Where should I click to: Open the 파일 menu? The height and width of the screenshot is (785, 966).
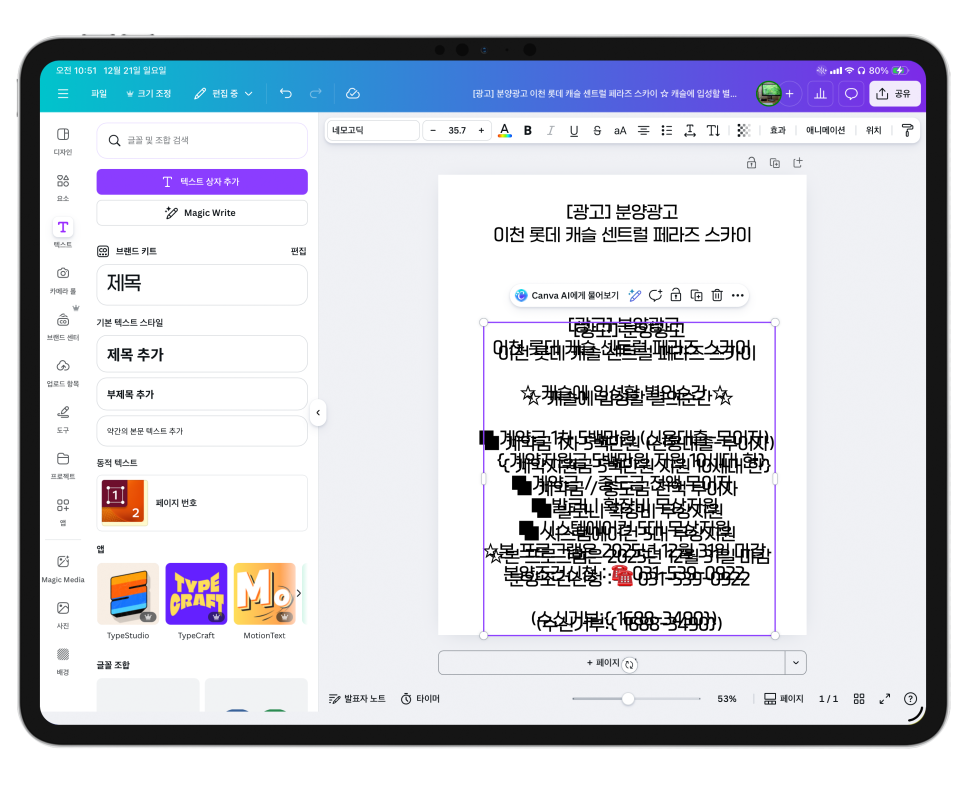pyautogui.click(x=99, y=94)
